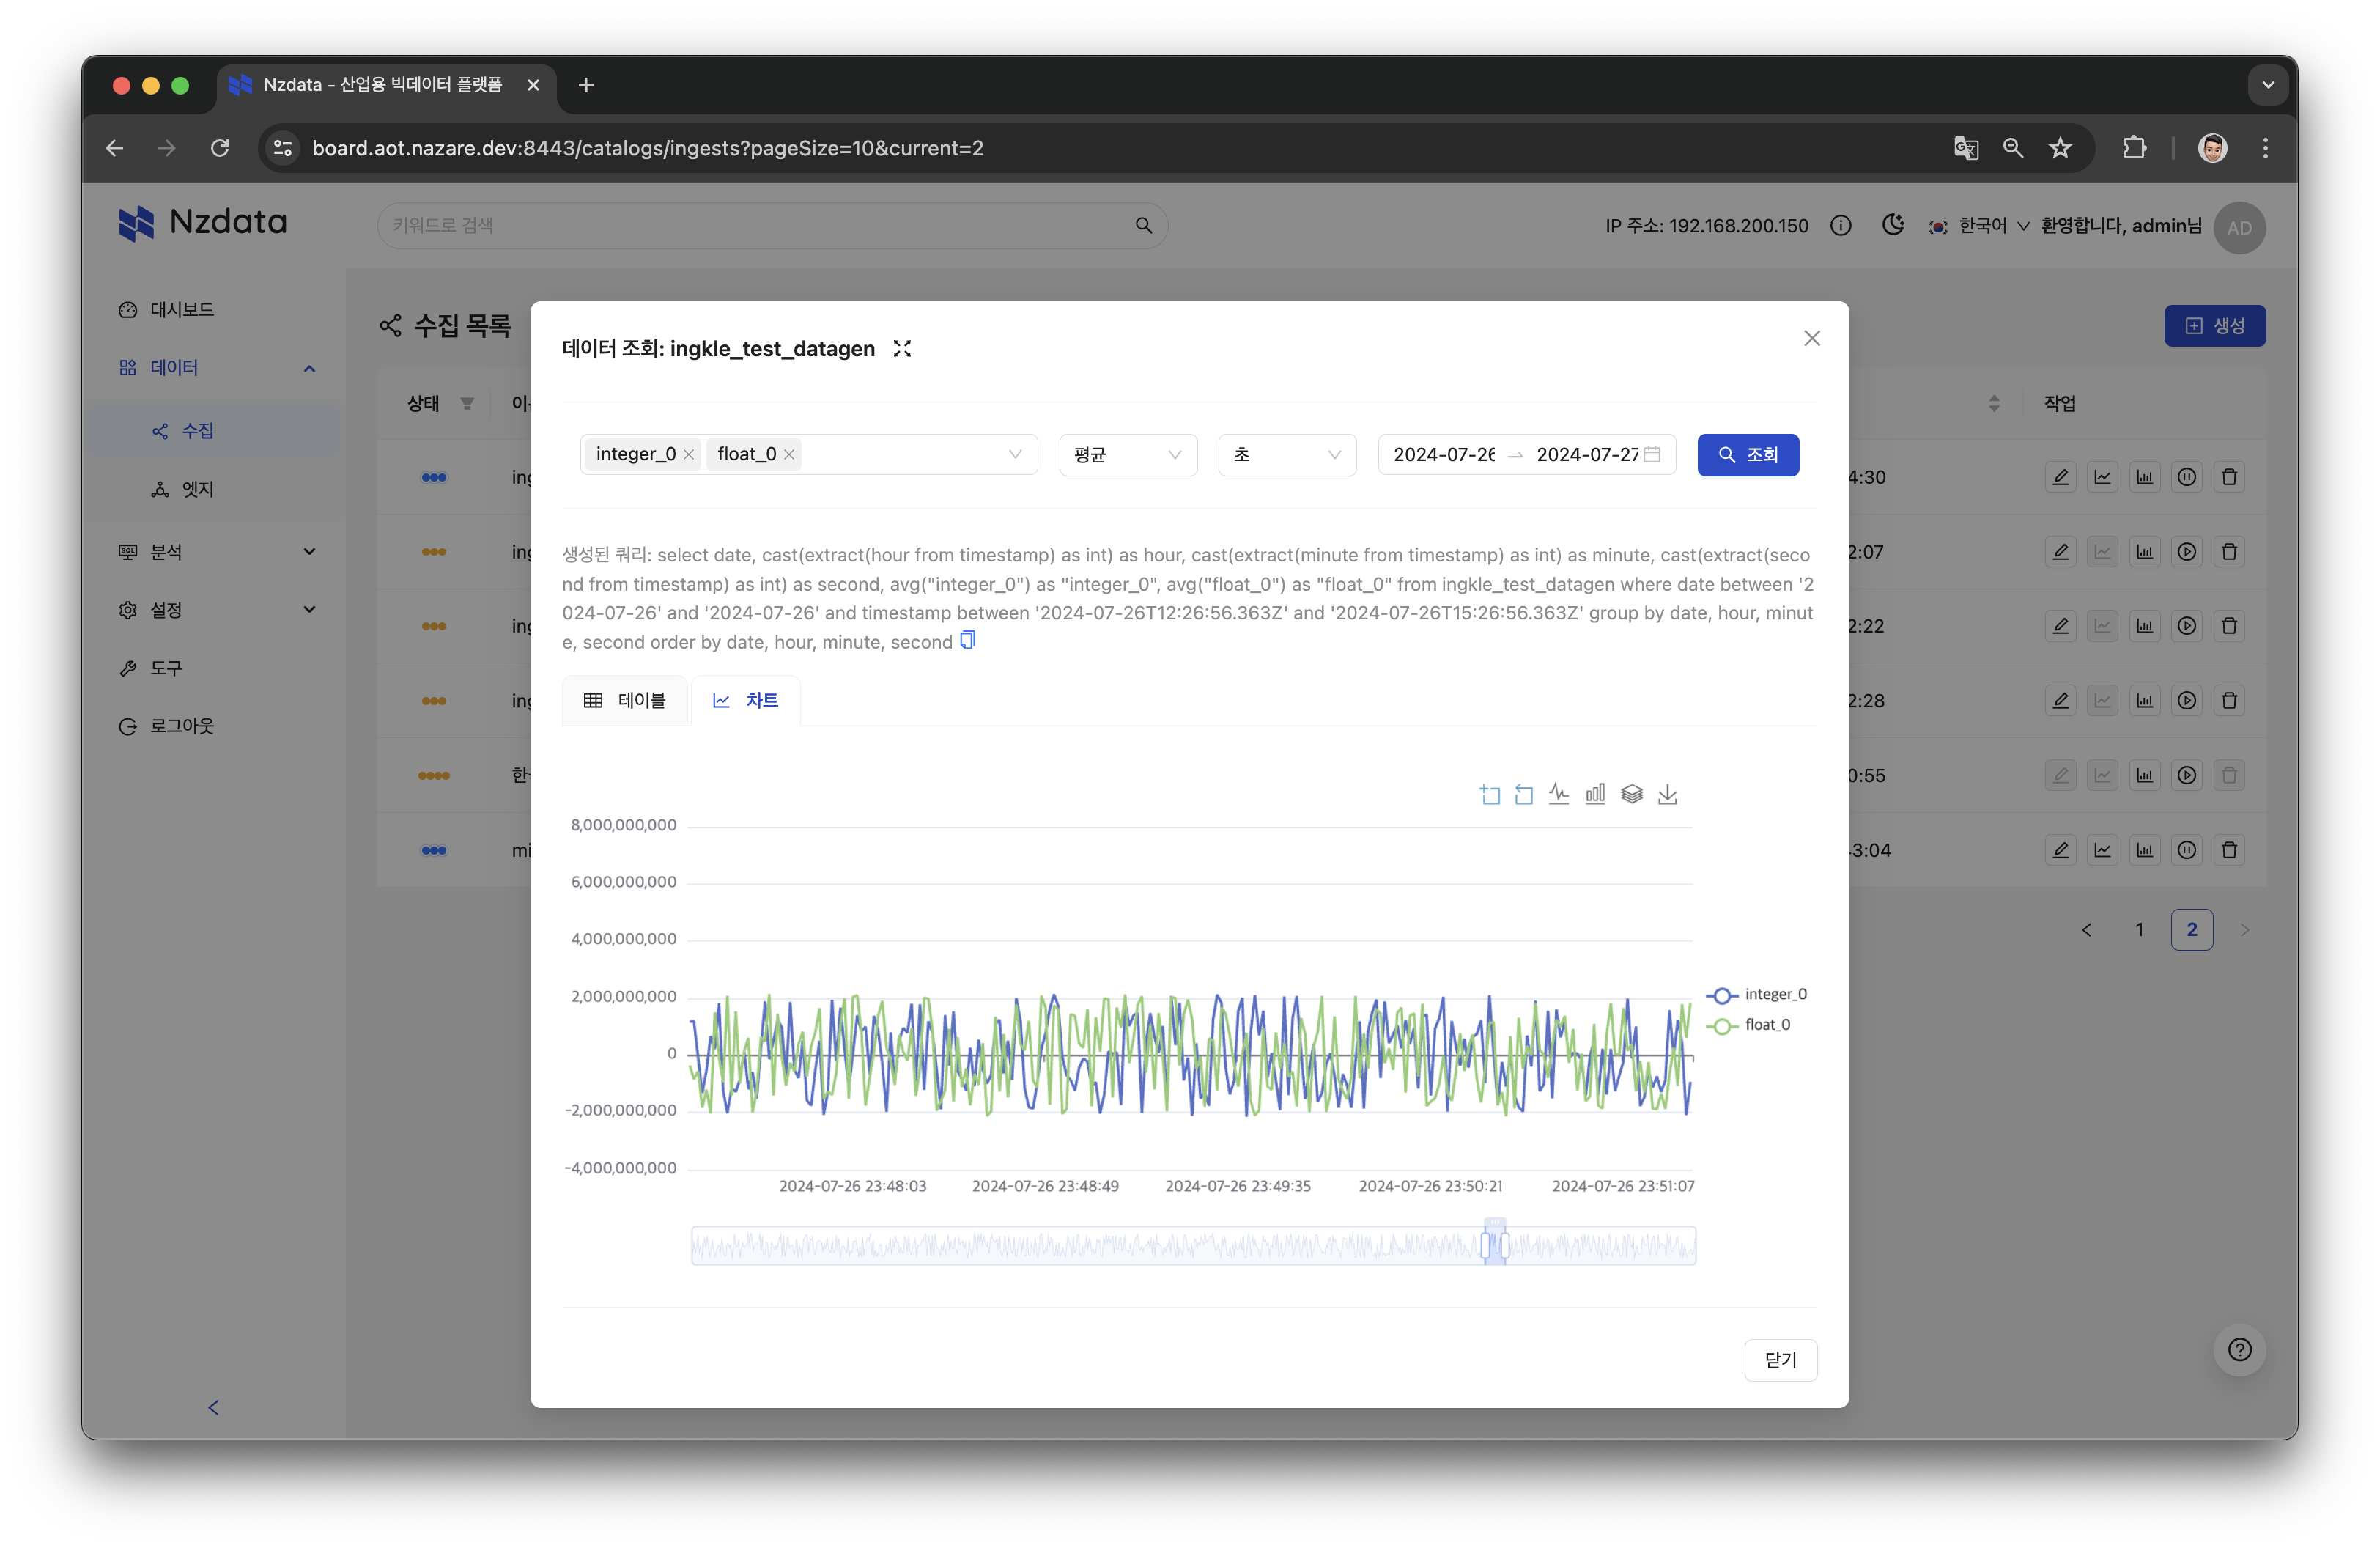Click the 생성 create button

pos(2215,325)
